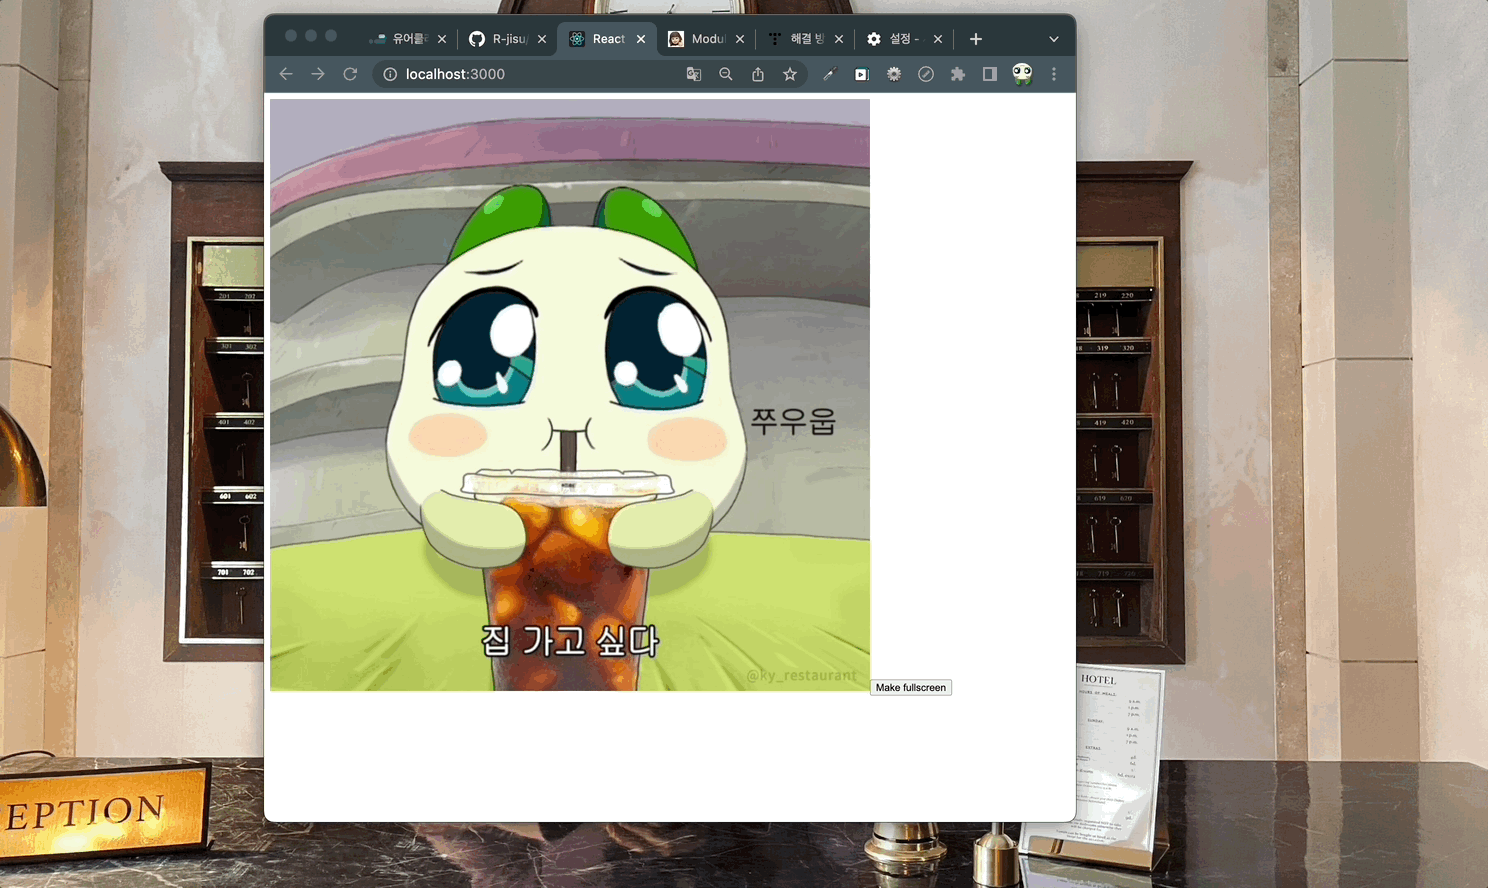Open the video player extension icon
The height and width of the screenshot is (888, 1488).
click(861, 74)
